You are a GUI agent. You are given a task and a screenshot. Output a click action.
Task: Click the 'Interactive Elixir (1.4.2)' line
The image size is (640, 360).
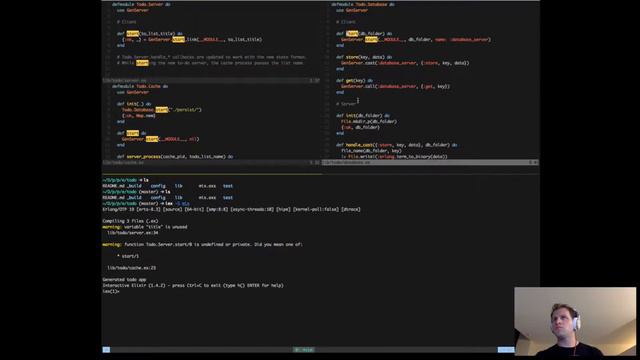[193, 285]
